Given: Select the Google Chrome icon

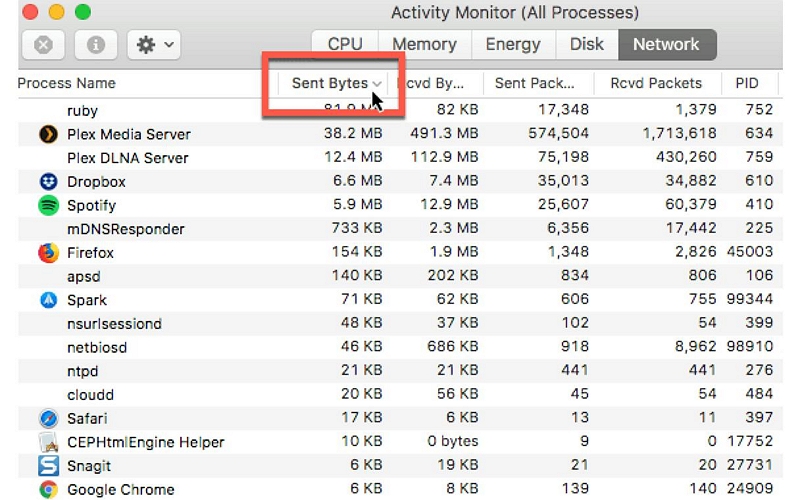Looking at the screenshot, I should [x=48, y=490].
